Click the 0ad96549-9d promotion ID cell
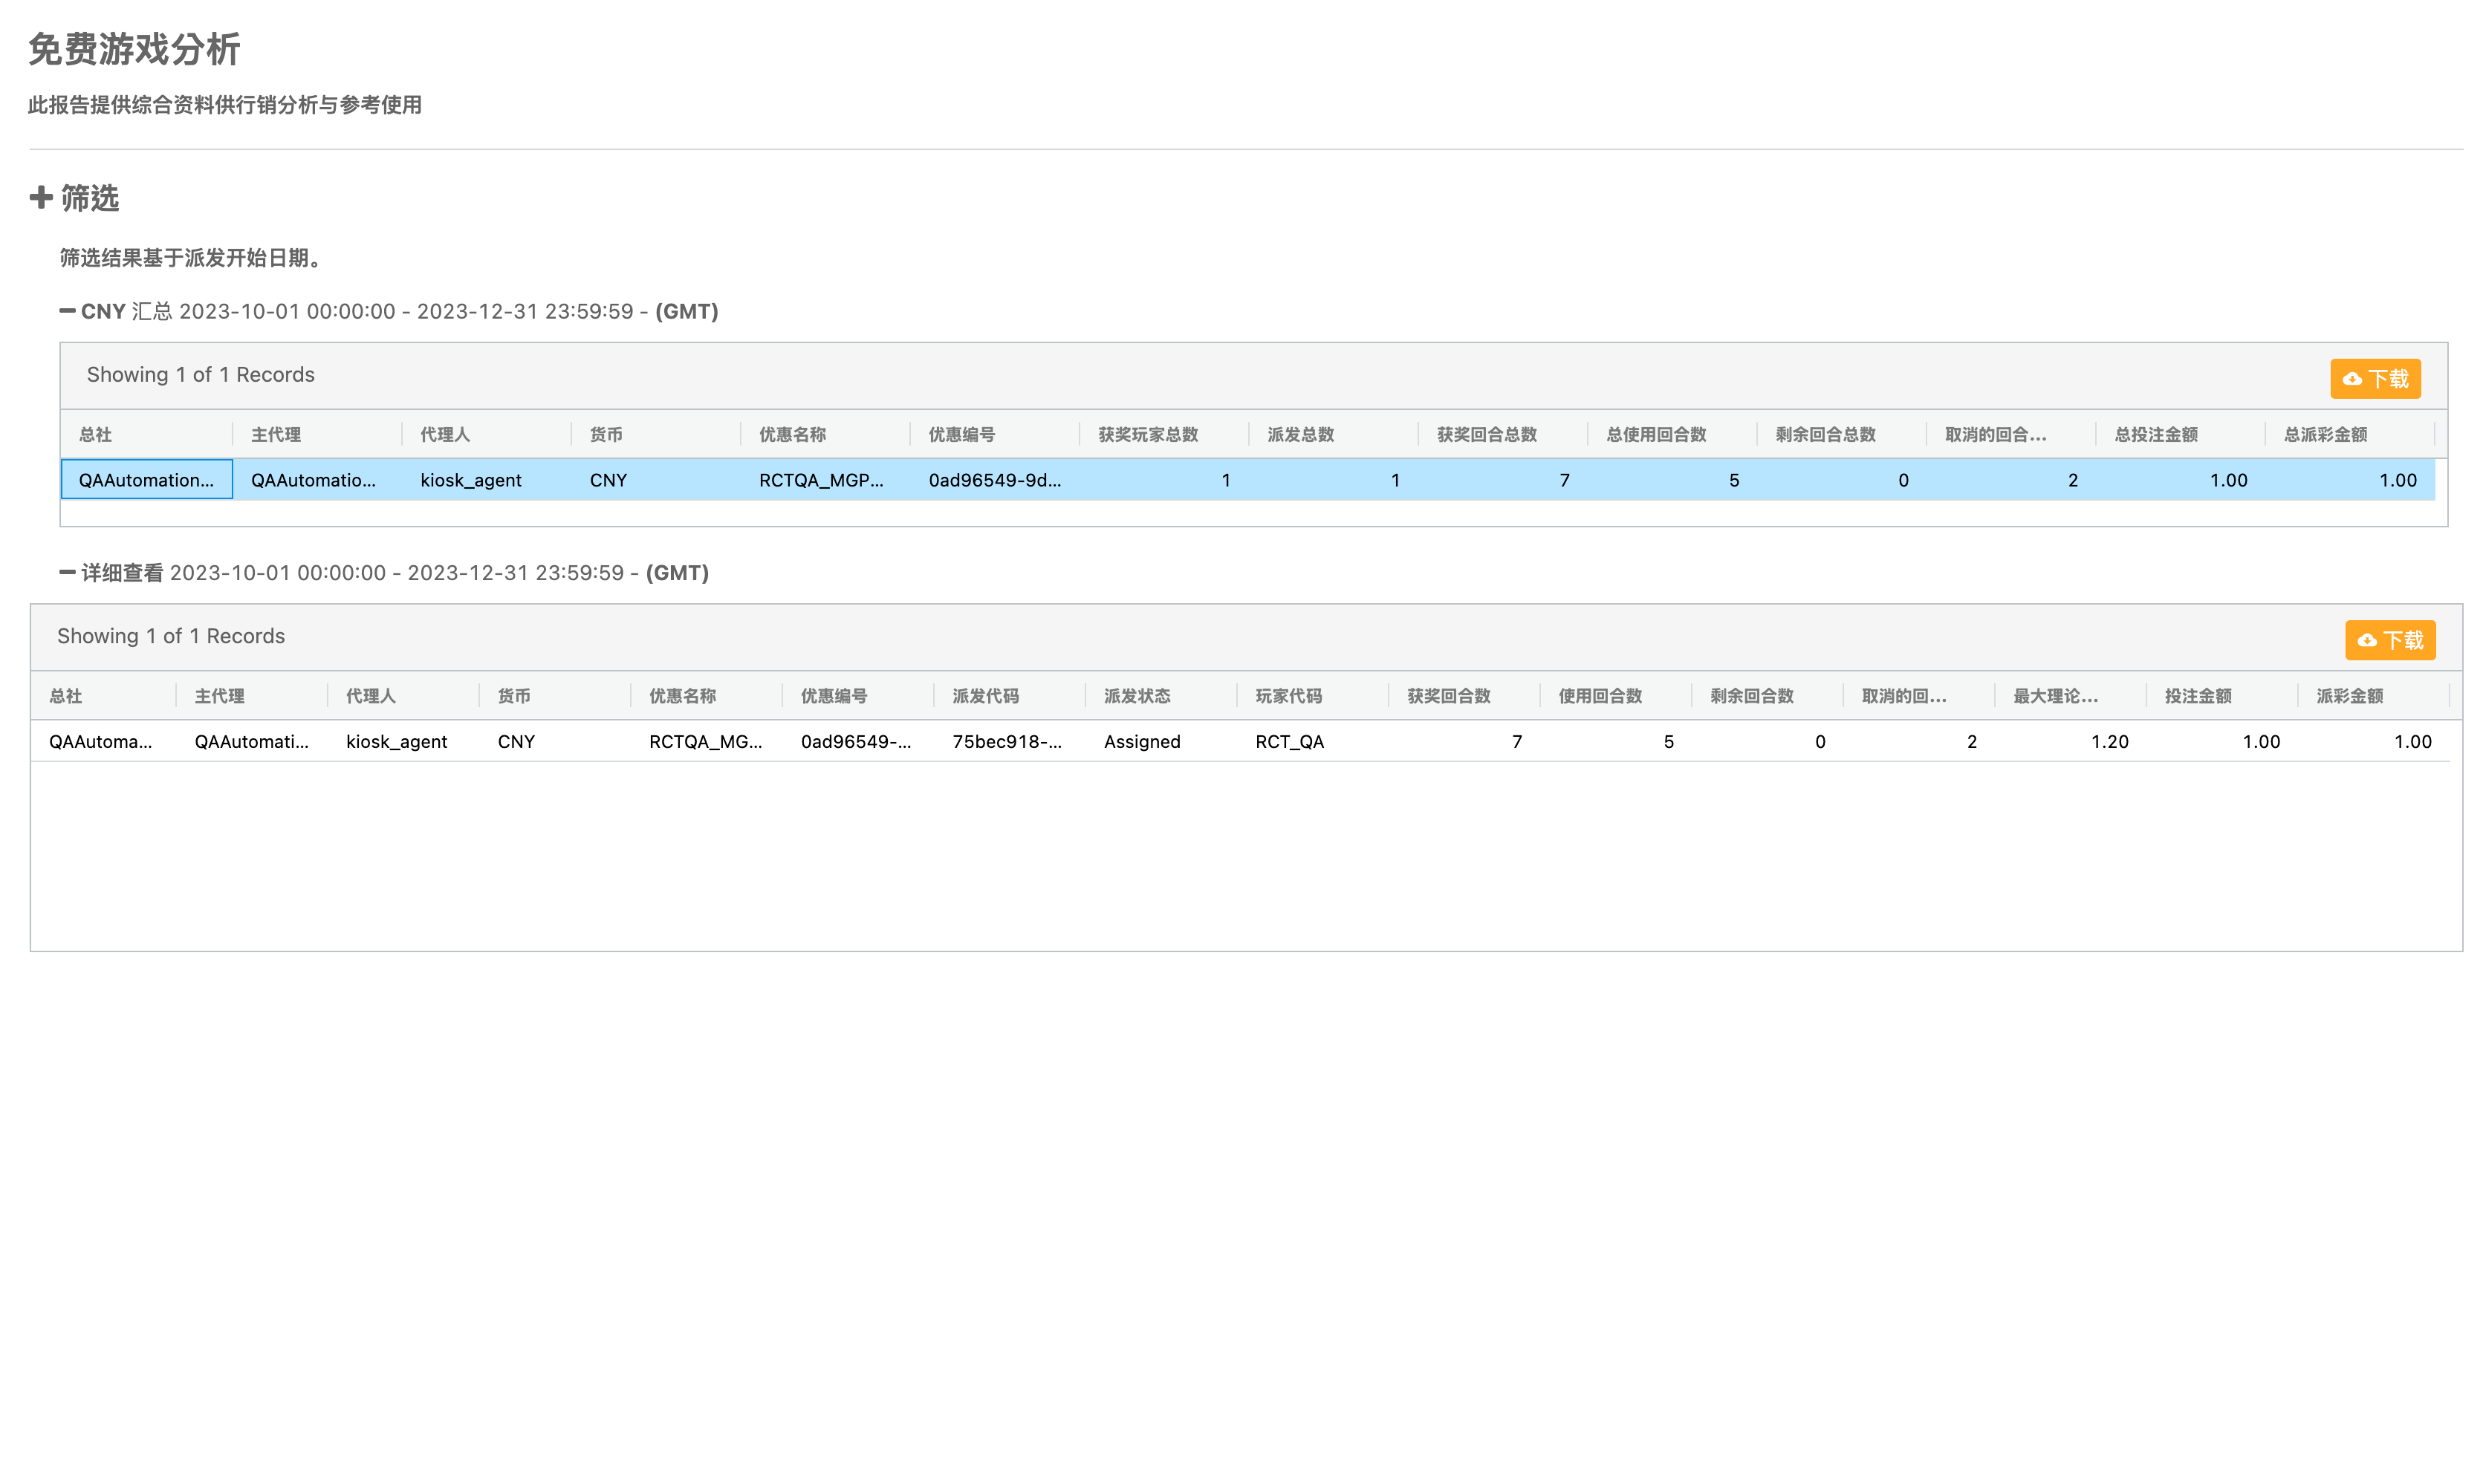 [995, 480]
